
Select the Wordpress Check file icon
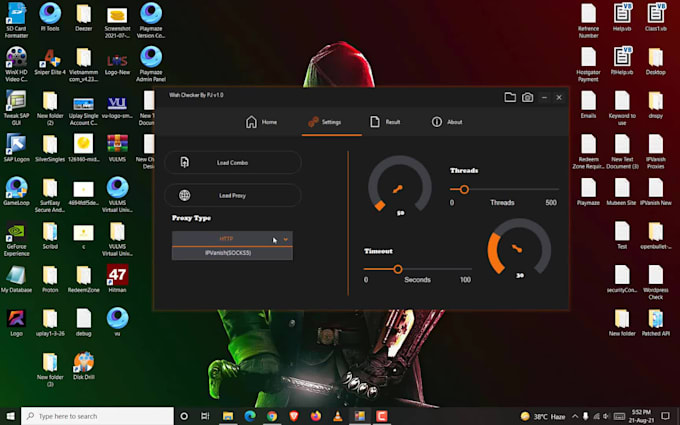click(x=656, y=282)
